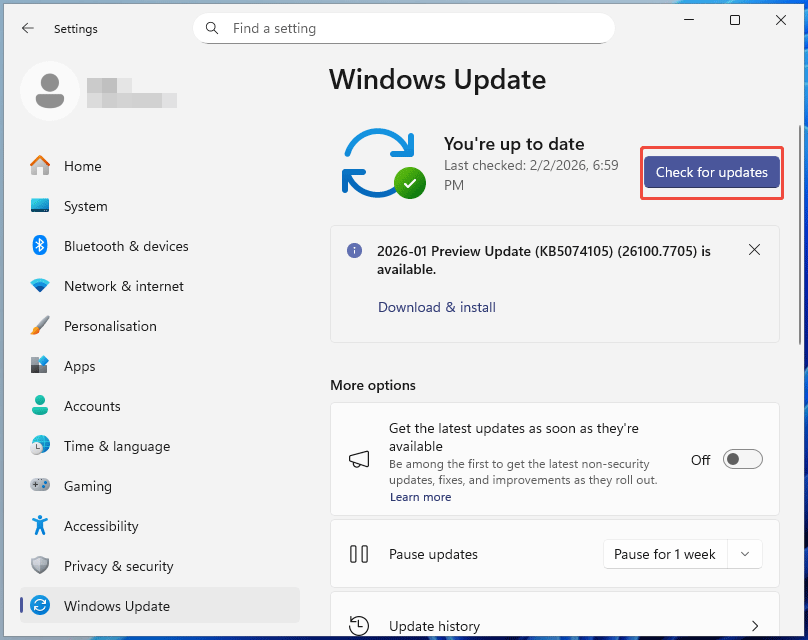Click the Windows Update circular arrows icon
This screenshot has height=640, width=808.
pos(40,605)
